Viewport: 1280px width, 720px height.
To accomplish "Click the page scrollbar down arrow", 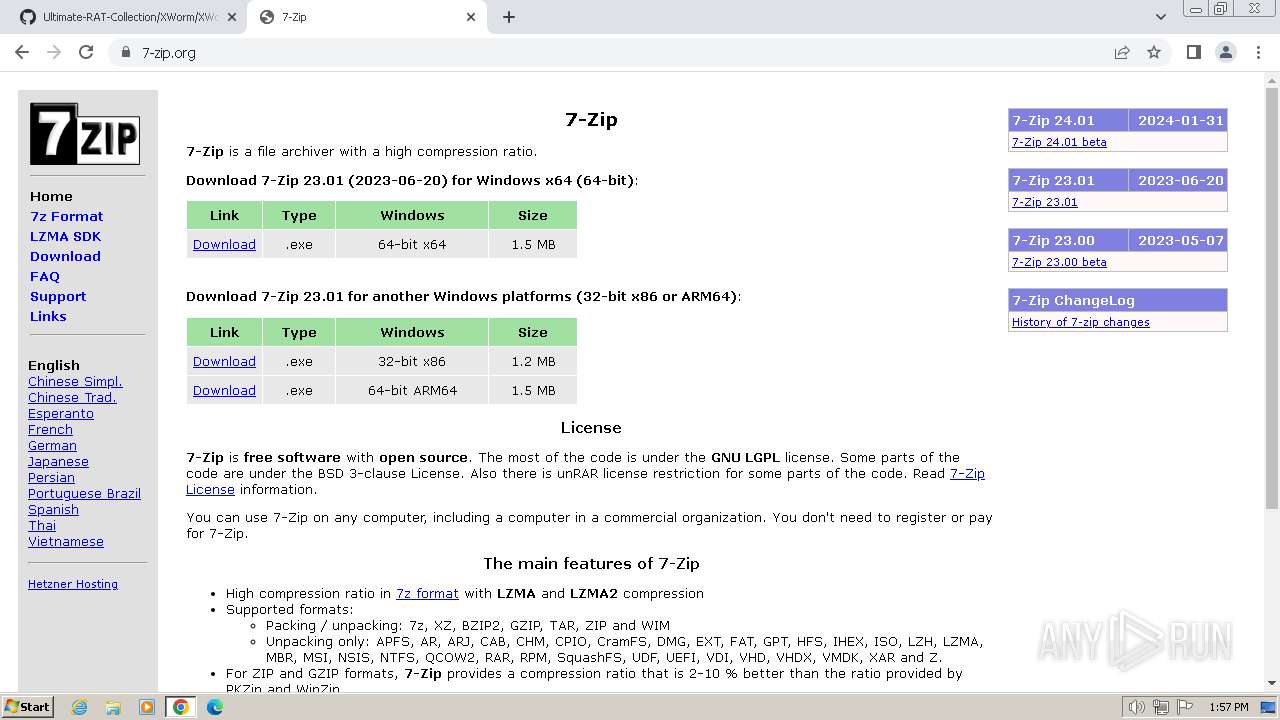I will point(1271,682).
